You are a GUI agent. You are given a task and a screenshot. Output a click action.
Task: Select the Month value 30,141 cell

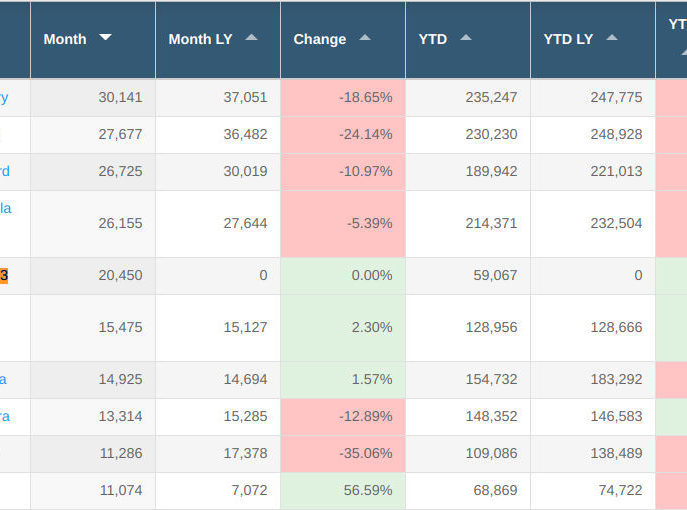click(93, 97)
